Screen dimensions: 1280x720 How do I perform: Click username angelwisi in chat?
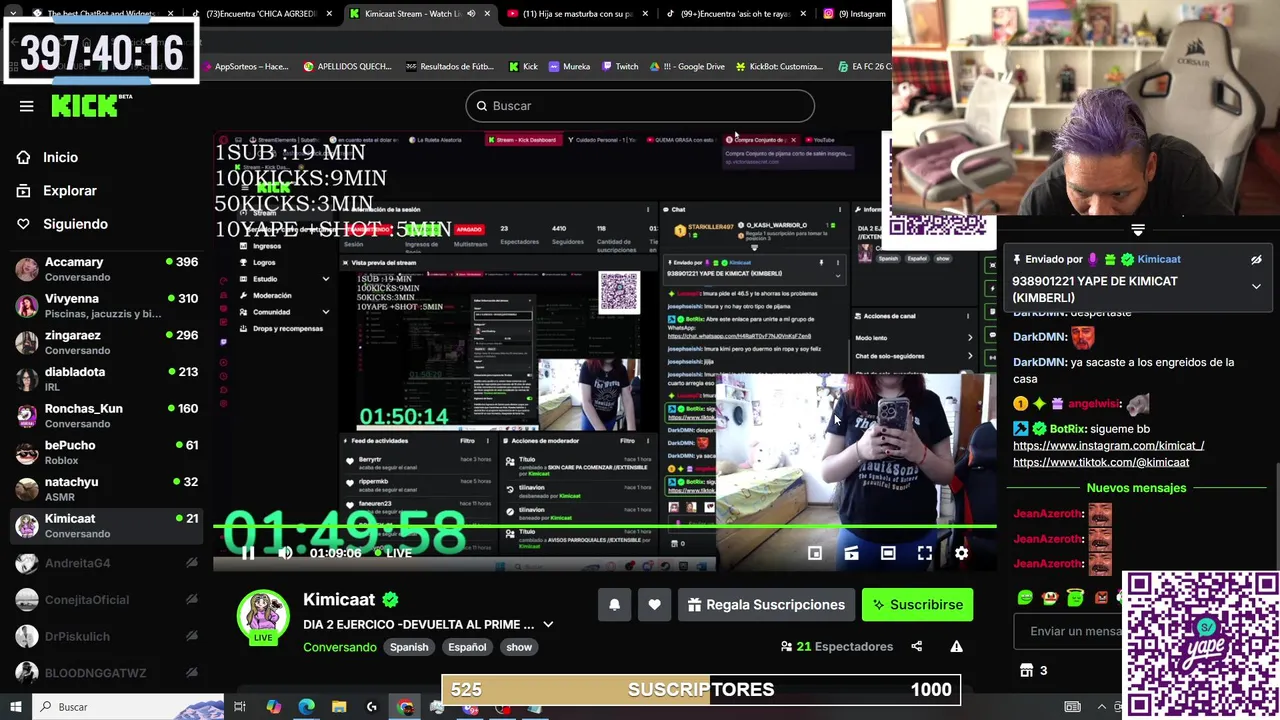tap(1094, 404)
